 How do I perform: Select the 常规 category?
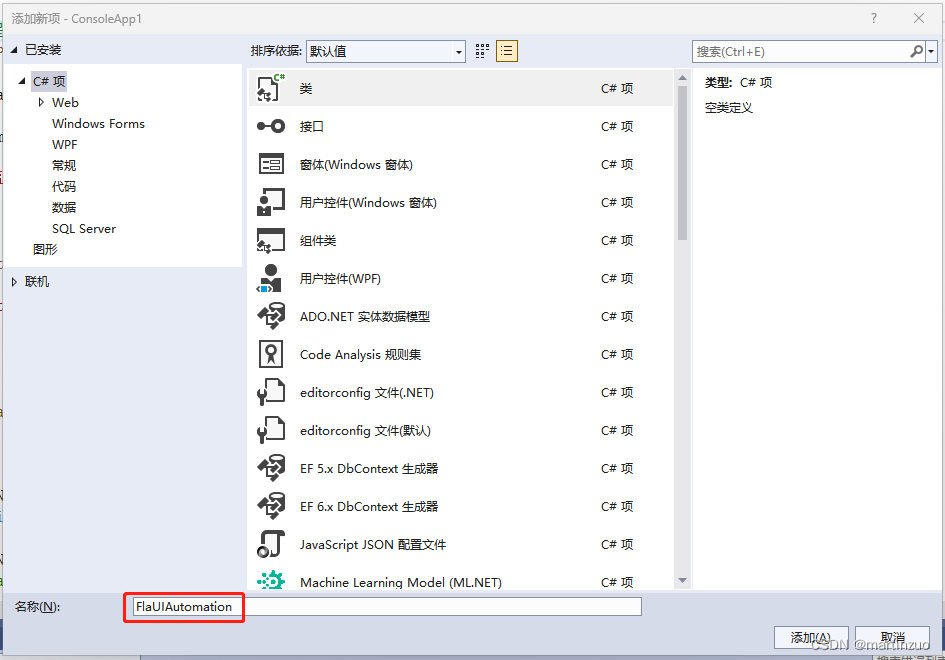click(x=64, y=165)
